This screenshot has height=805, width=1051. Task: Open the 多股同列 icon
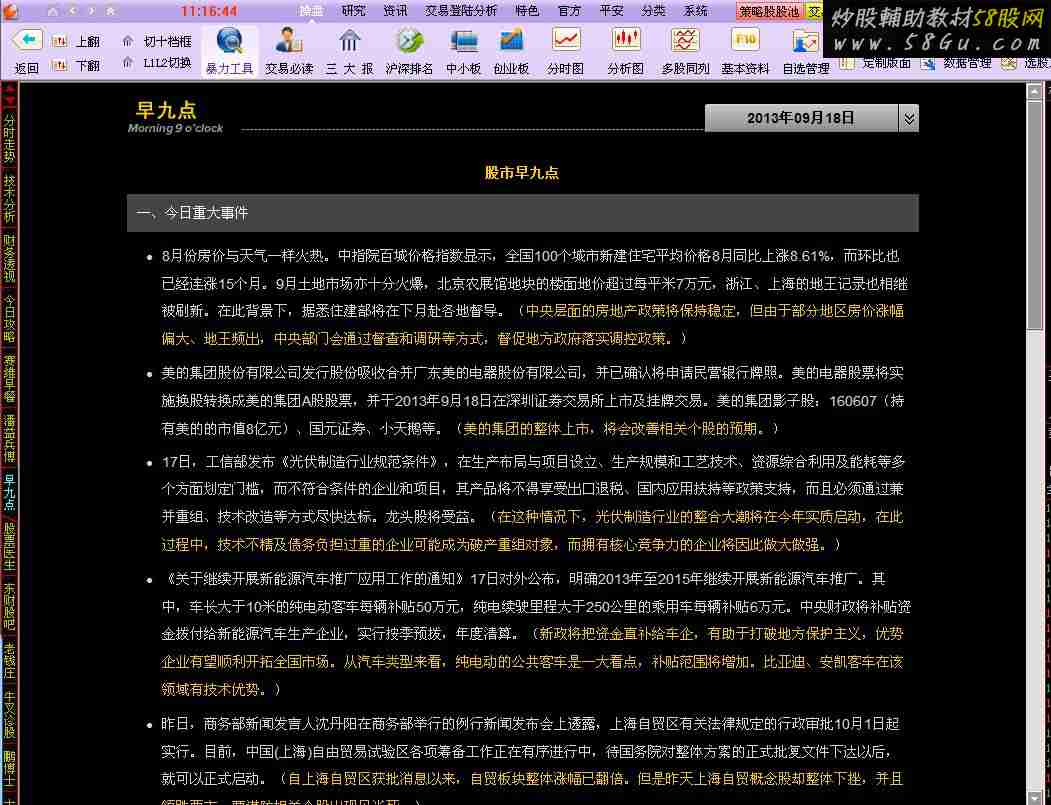click(685, 40)
